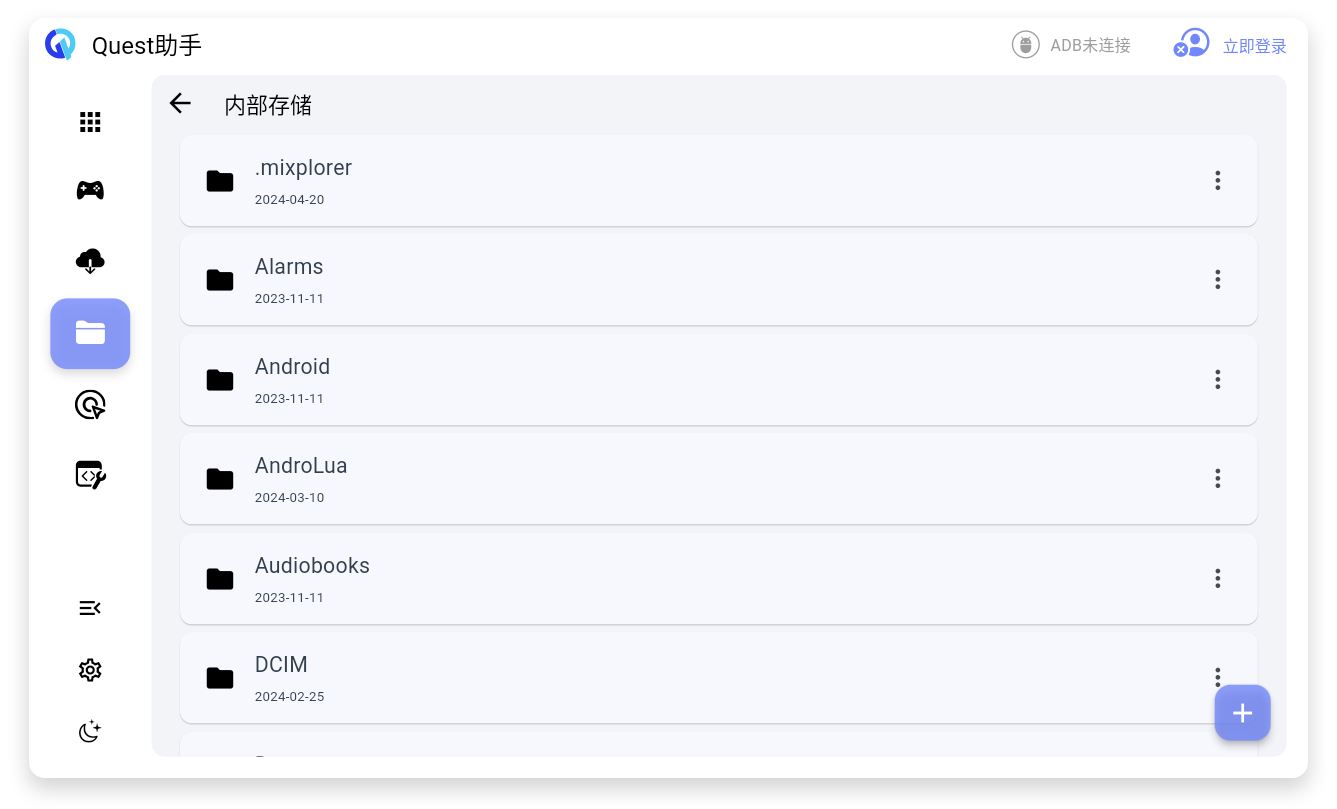Screen dimensions: 1337x809
Task: Open the apps grid in sidebar
Action: pos(90,122)
